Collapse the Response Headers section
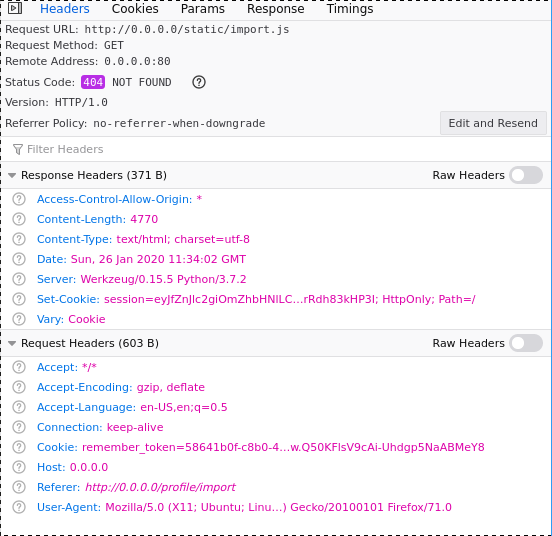Viewport: 552px width, 536px height. pyautogui.click(x=12, y=175)
